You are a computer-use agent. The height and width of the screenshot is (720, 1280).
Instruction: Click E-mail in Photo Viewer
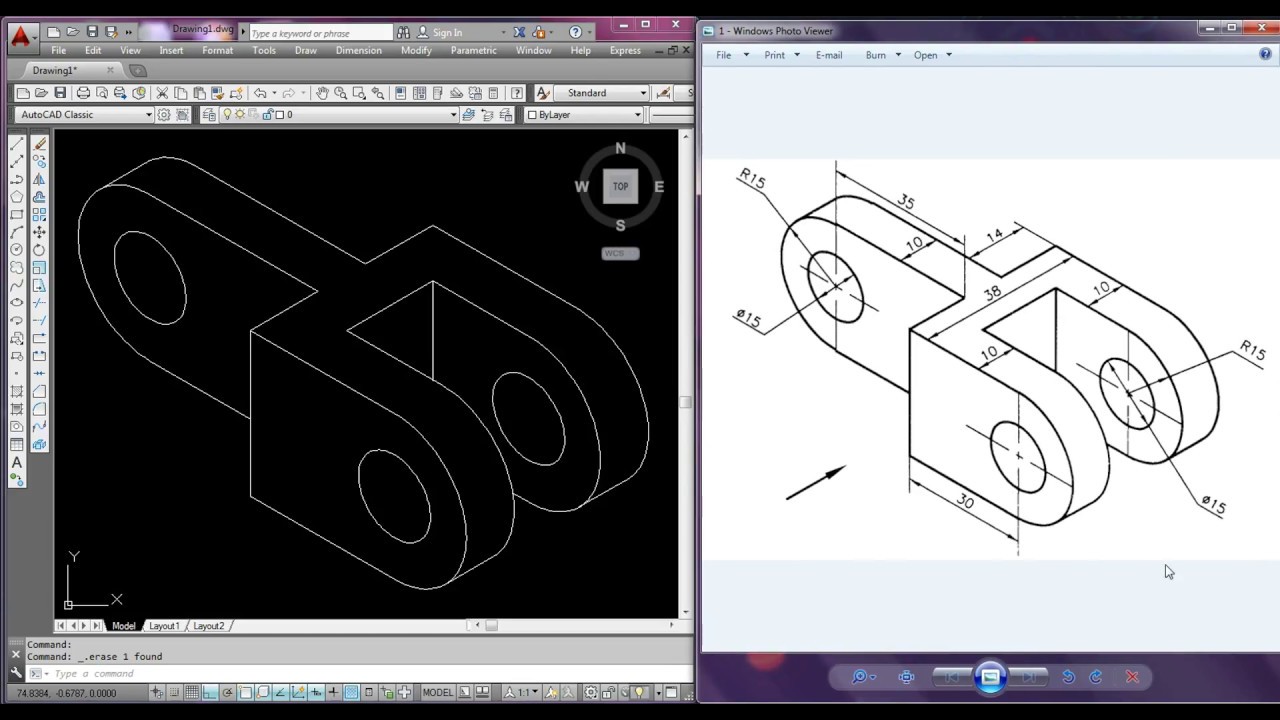[829, 55]
